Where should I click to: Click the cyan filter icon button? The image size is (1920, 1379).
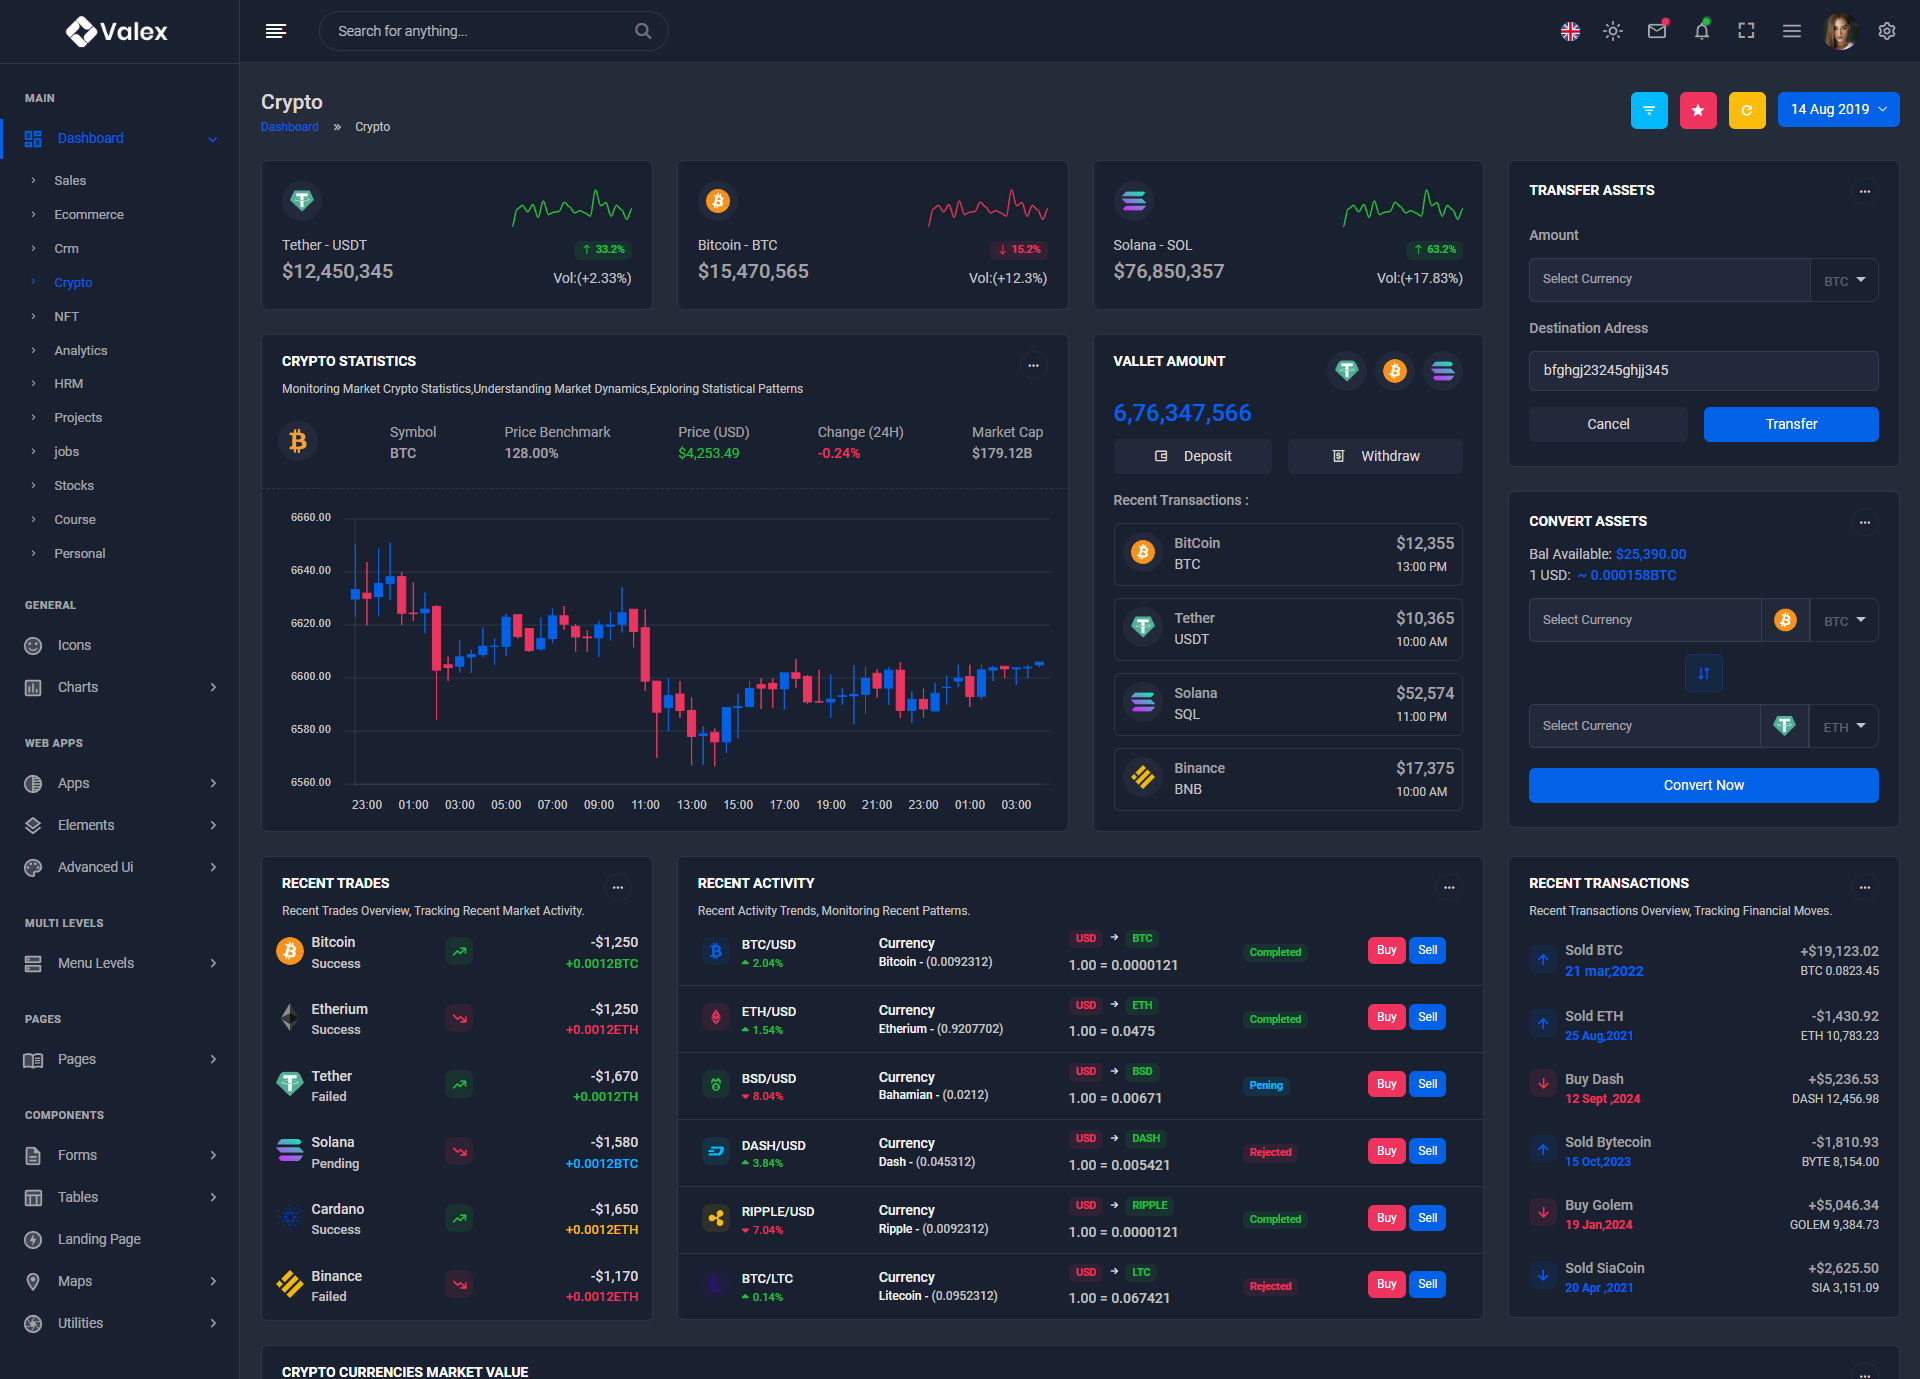(1649, 110)
